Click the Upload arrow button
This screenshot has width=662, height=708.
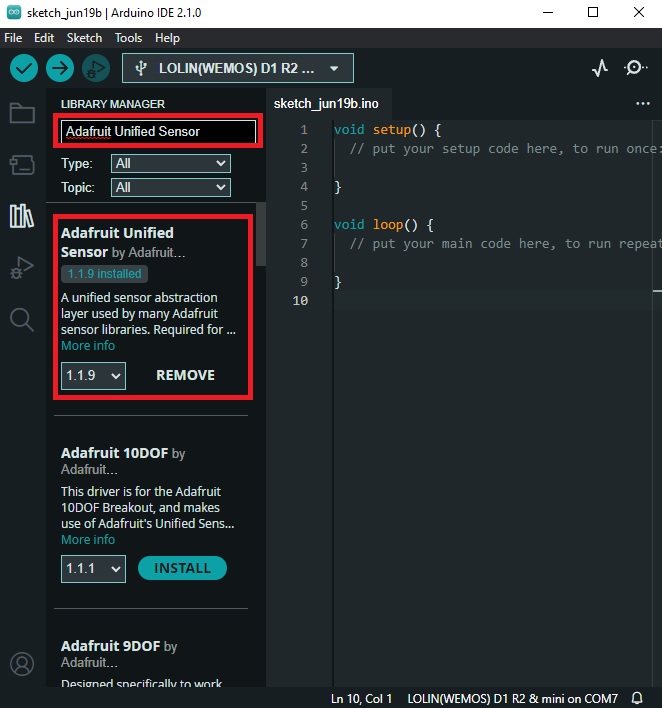click(x=60, y=68)
